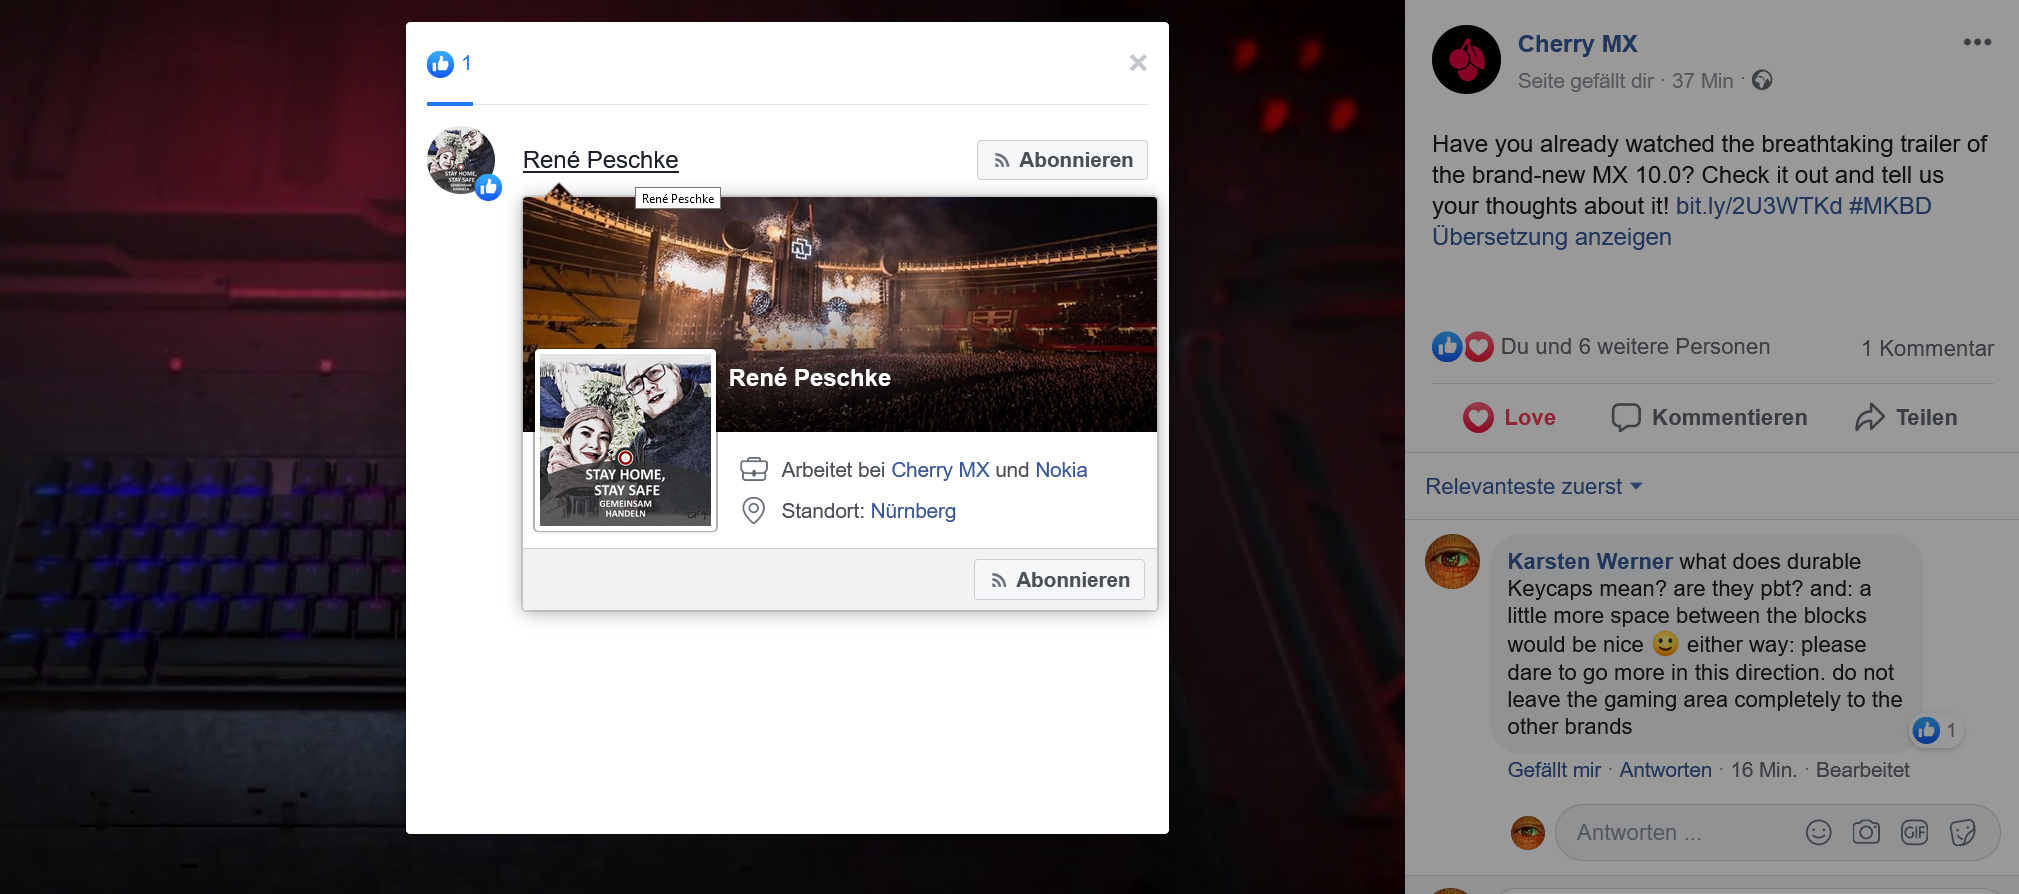Click the like count badge on Karsten's comment
The width and height of the screenshot is (2019, 894).
[1936, 731]
